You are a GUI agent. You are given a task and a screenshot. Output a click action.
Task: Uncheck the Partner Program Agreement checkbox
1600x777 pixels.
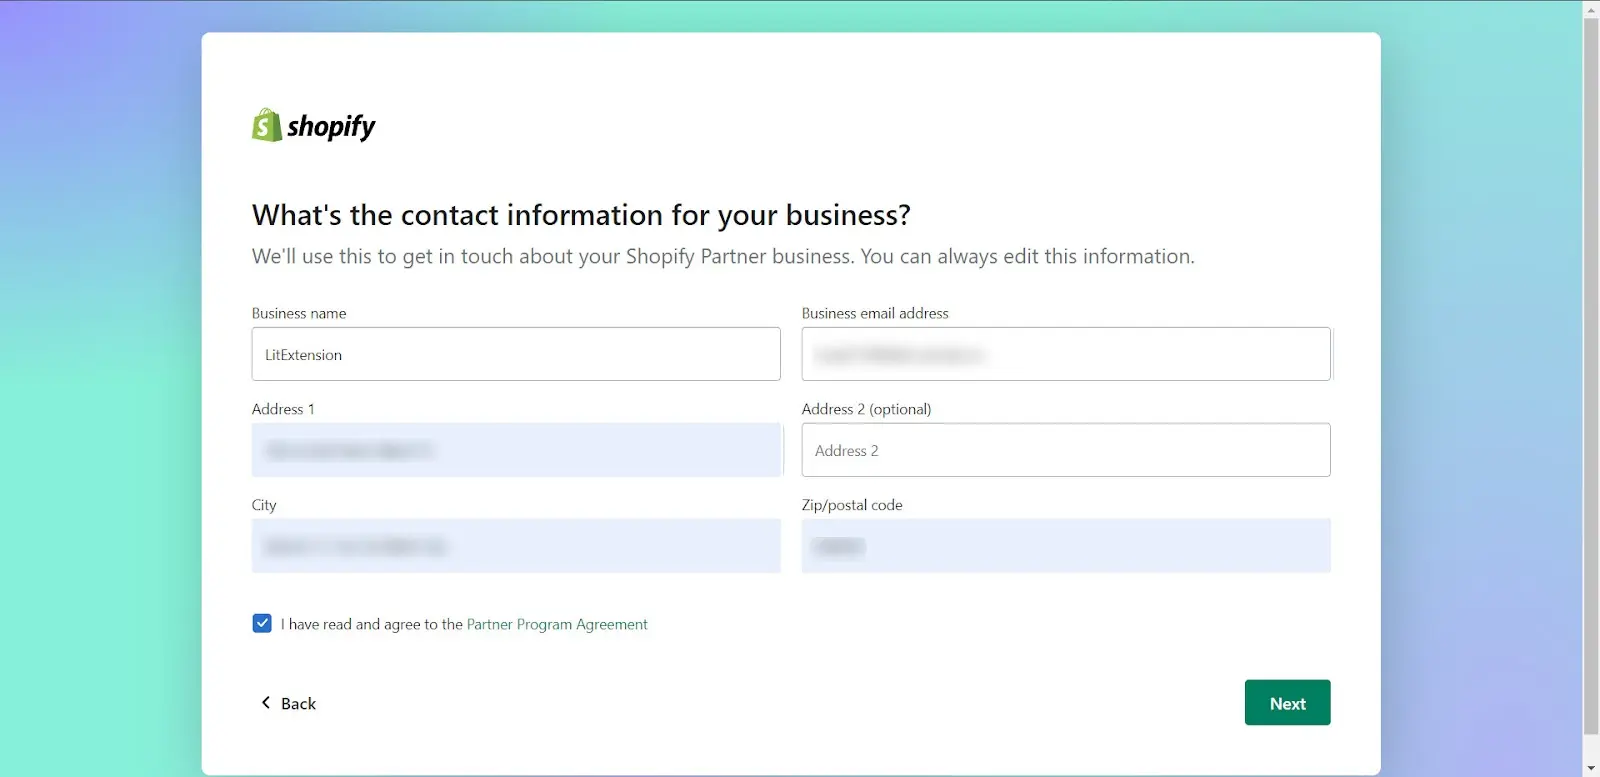point(262,624)
